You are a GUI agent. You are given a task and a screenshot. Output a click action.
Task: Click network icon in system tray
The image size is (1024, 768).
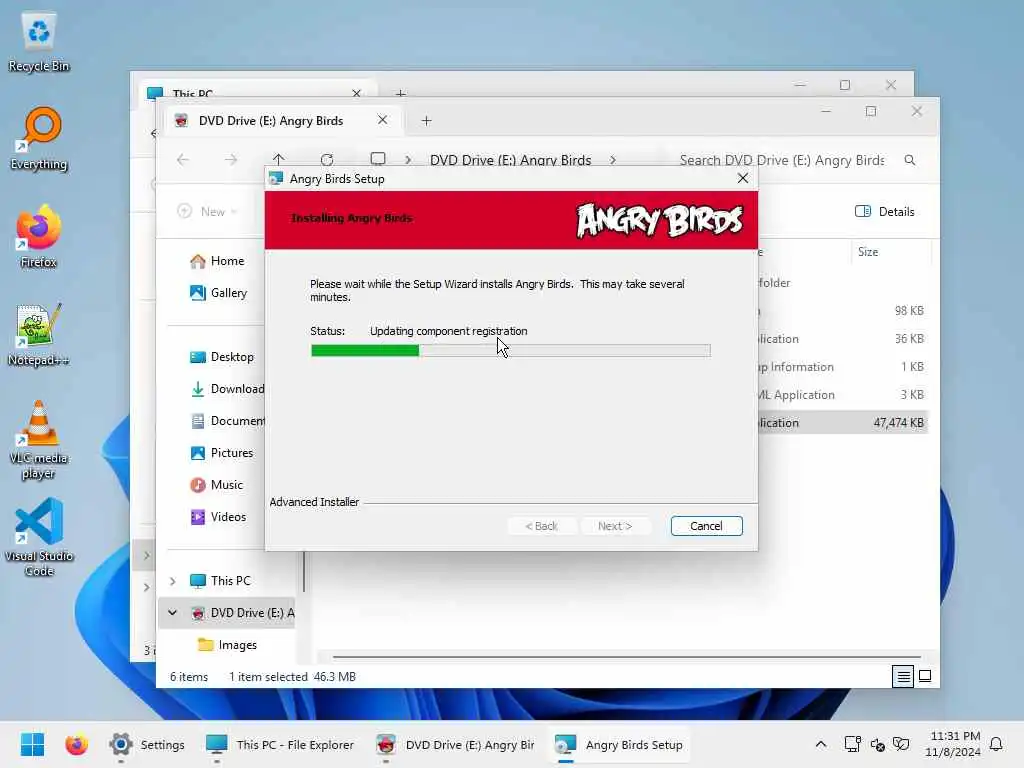point(852,744)
